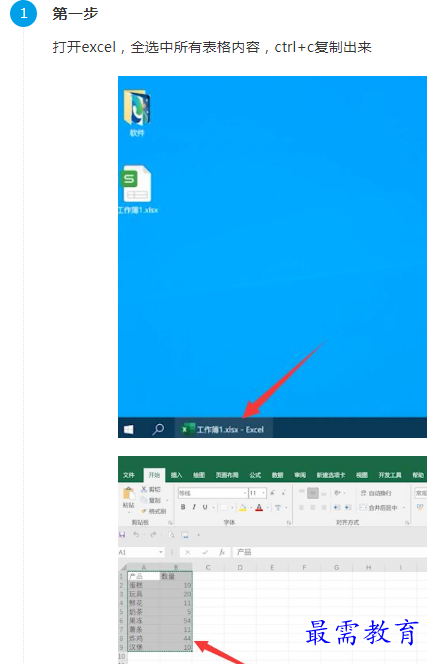Click the red font color A swatch

click(x=259, y=507)
